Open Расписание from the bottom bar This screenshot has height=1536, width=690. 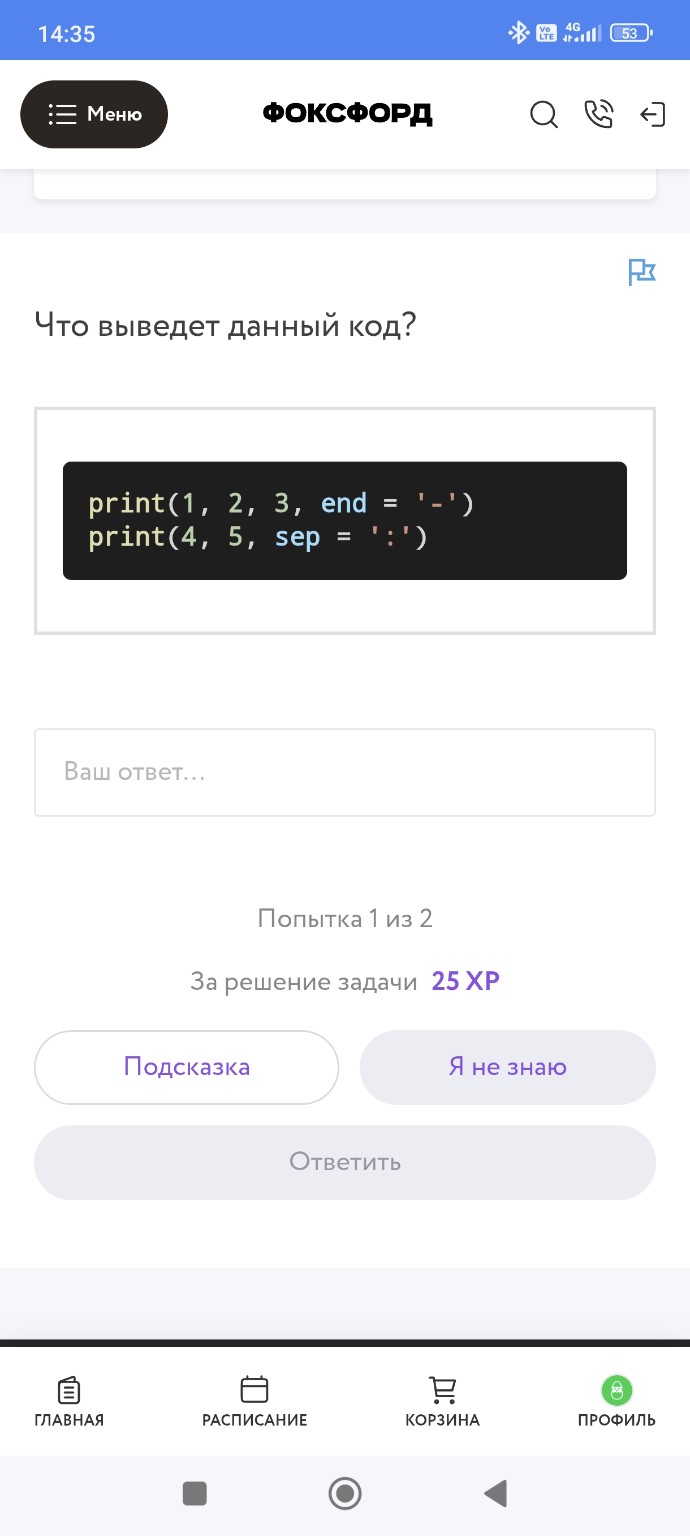(x=254, y=1400)
